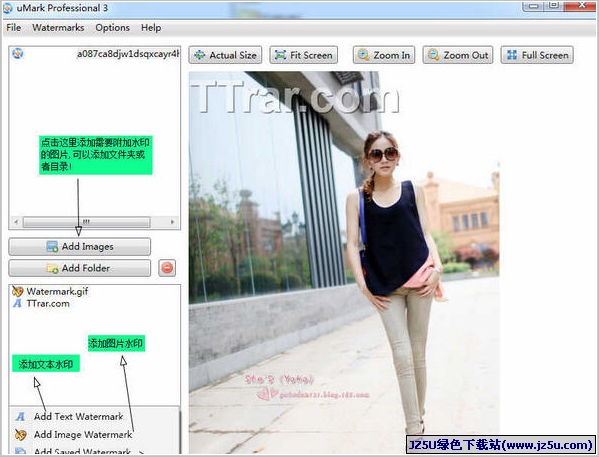Screen dimensions: 599x457
Task: Click the Add Folder button
Action: click(x=79, y=268)
